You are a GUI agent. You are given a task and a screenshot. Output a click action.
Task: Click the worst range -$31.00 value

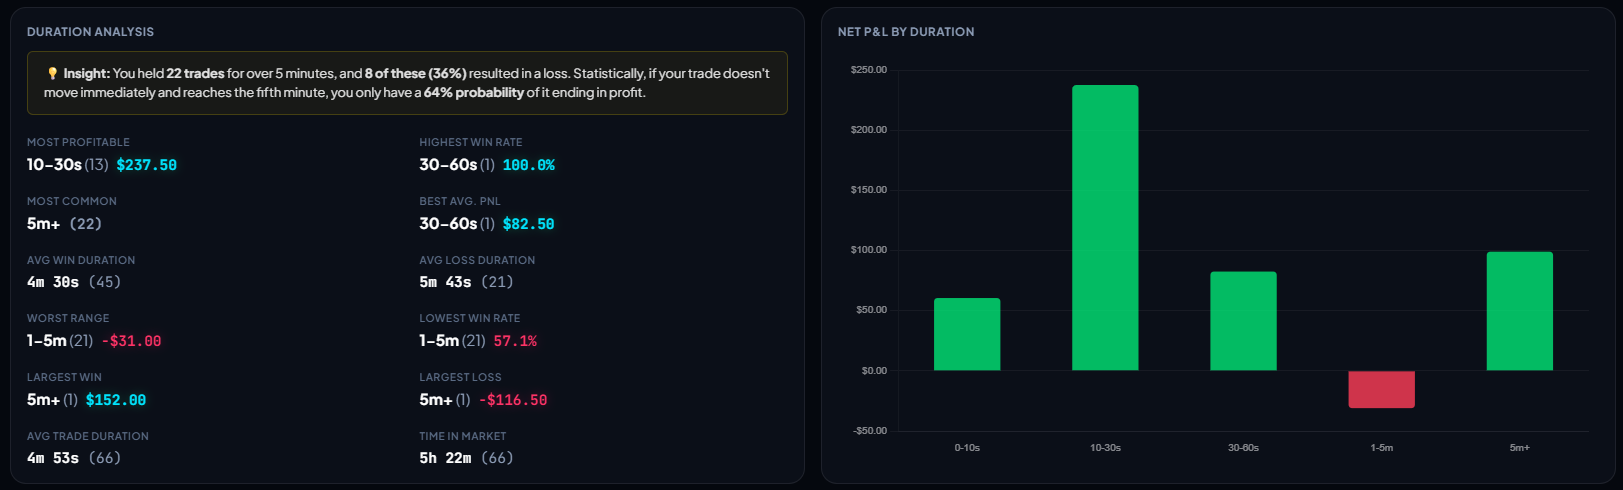(131, 341)
